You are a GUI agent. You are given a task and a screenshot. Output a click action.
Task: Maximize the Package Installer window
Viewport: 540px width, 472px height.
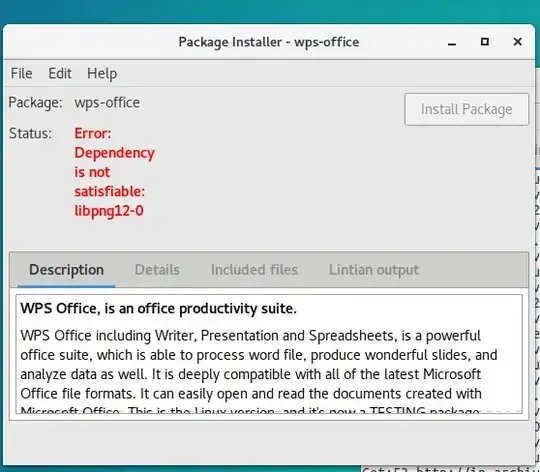(485, 42)
